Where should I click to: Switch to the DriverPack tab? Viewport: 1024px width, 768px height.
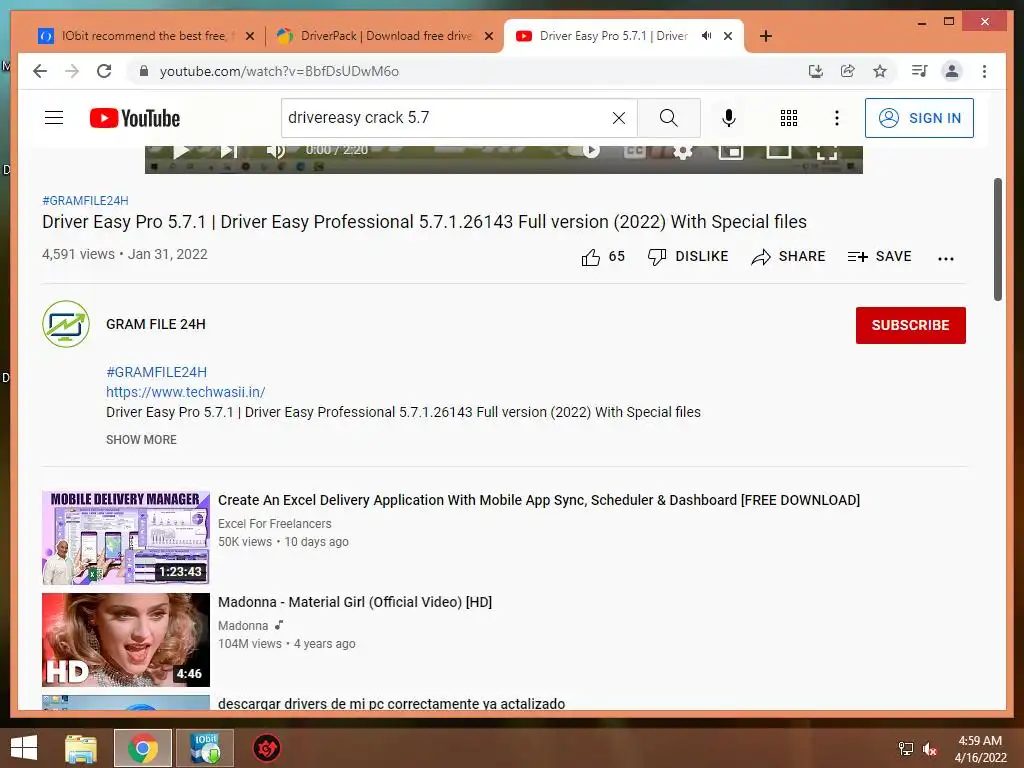(387, 36)
